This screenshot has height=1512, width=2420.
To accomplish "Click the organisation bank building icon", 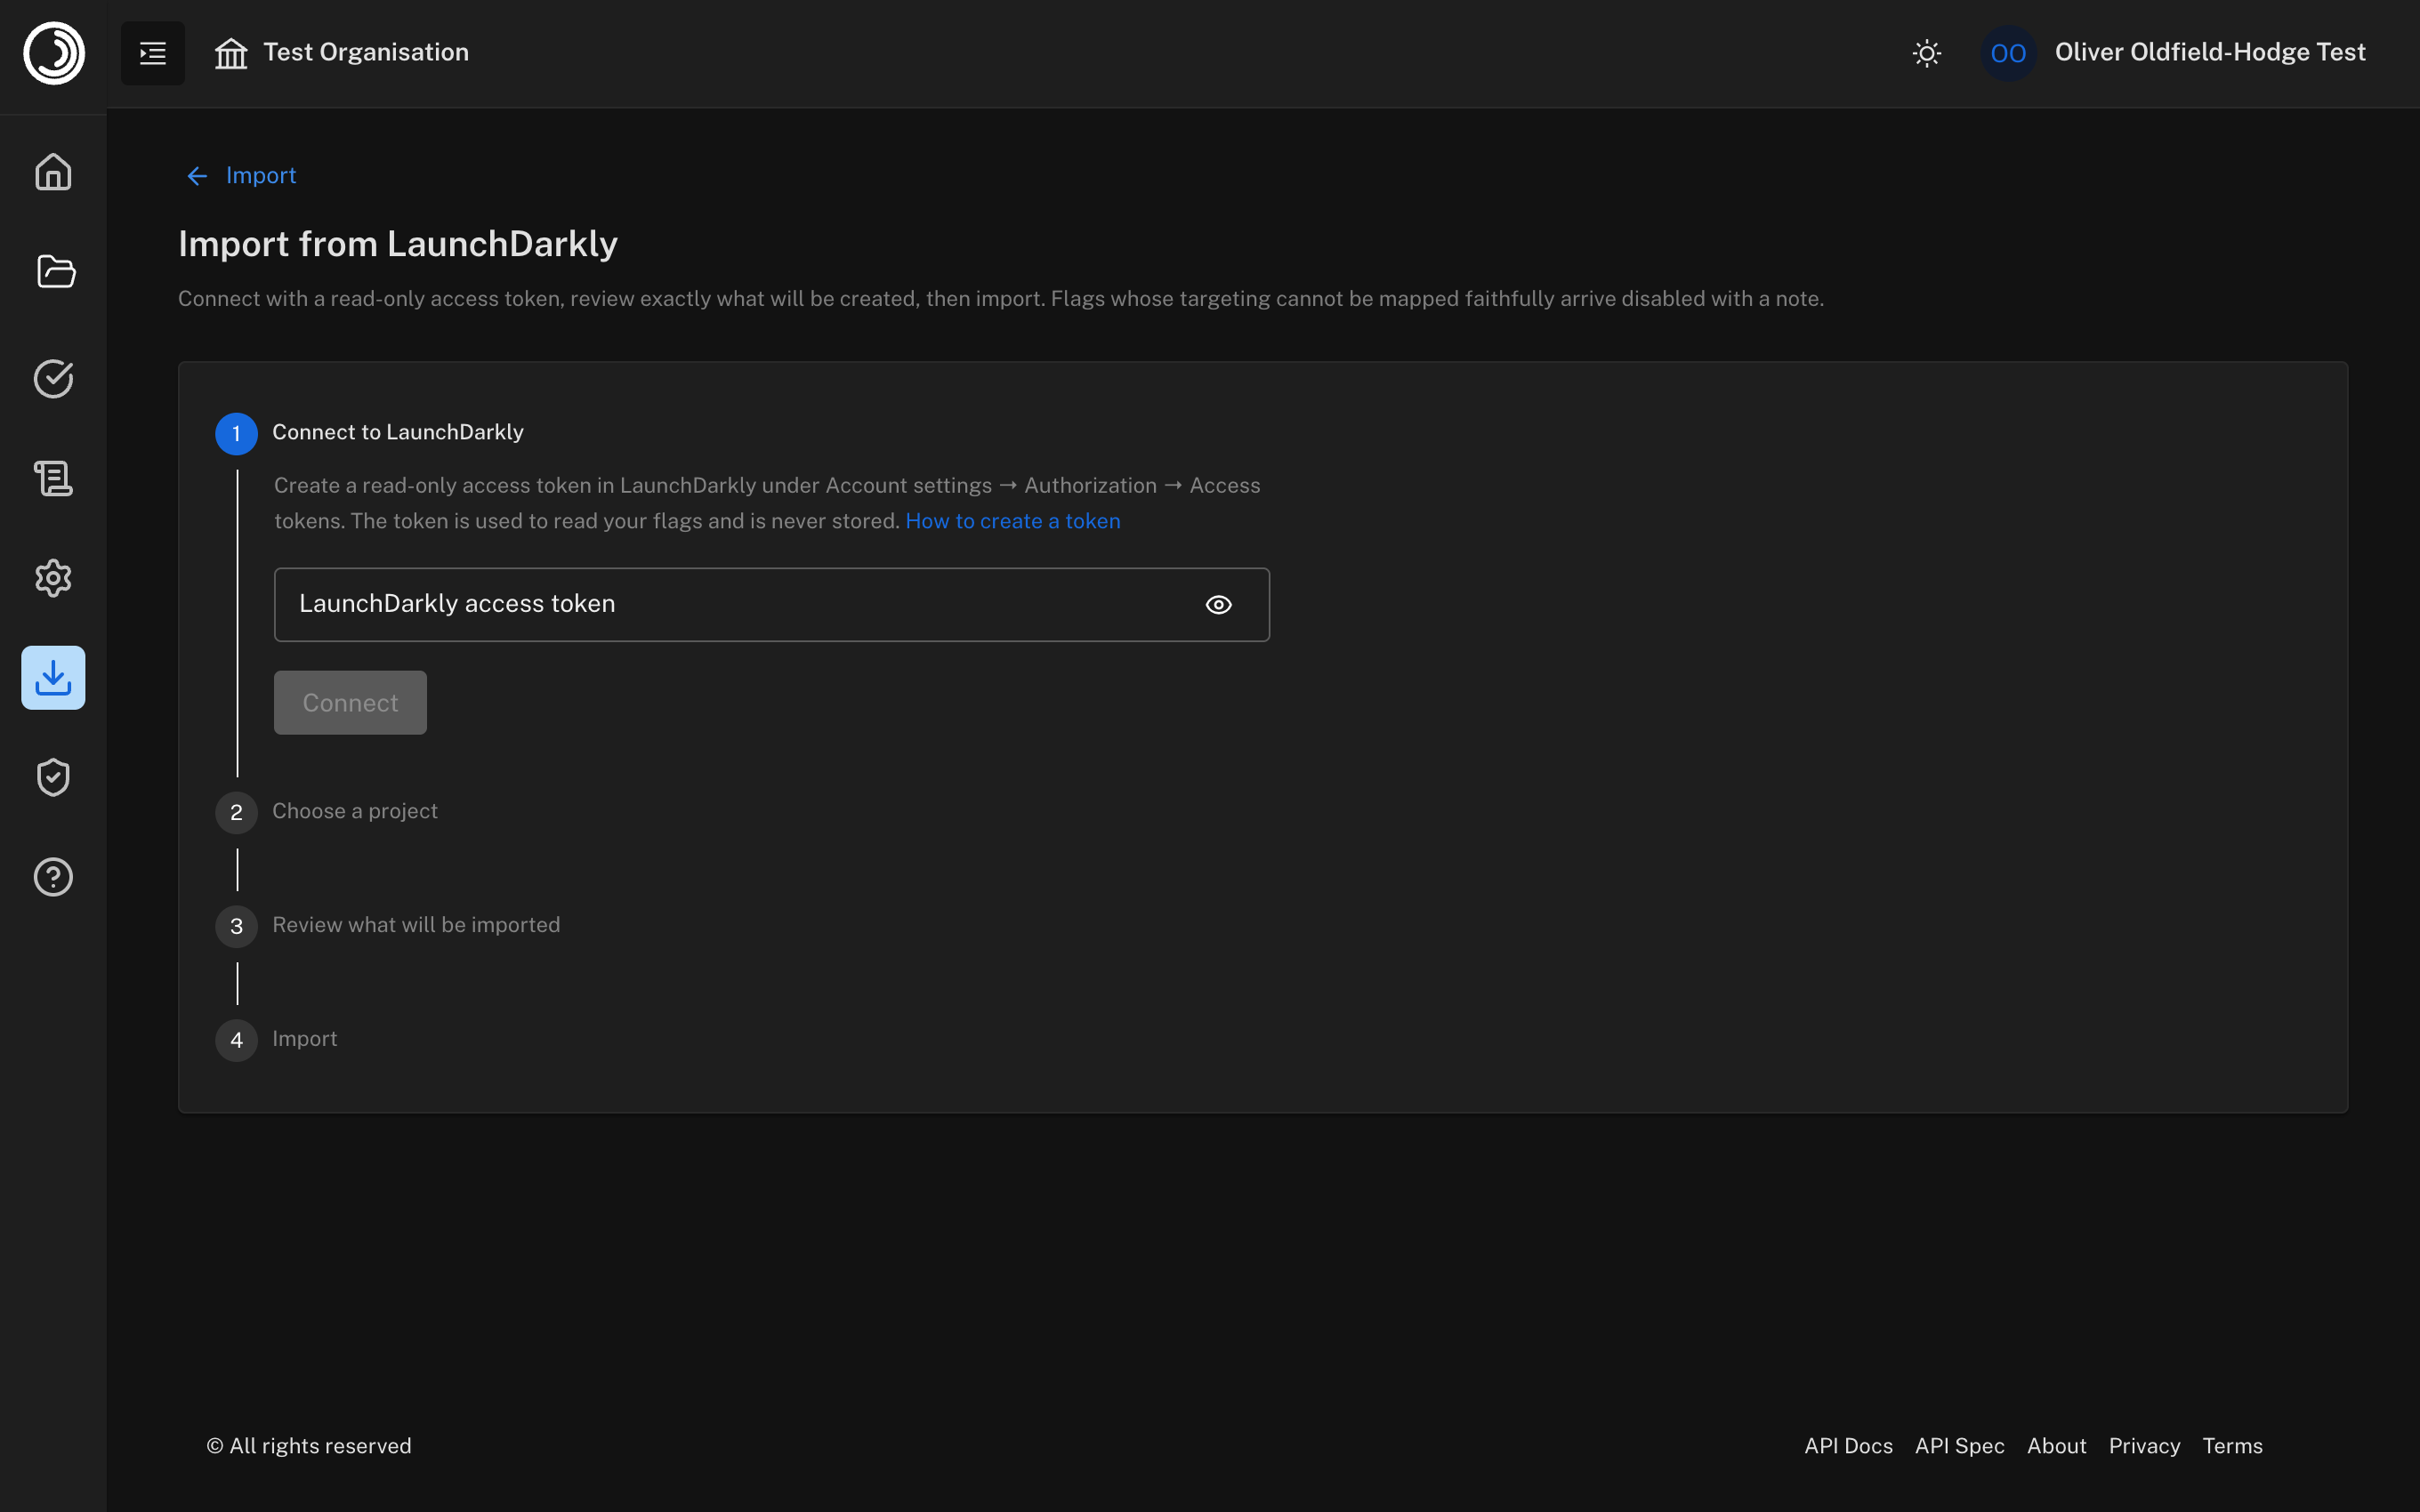I will click(231, 53).
